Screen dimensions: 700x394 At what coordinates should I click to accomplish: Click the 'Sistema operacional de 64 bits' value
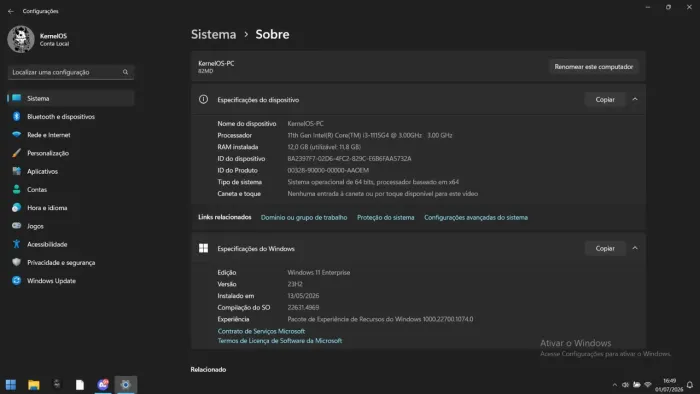(x=373, y=182)
